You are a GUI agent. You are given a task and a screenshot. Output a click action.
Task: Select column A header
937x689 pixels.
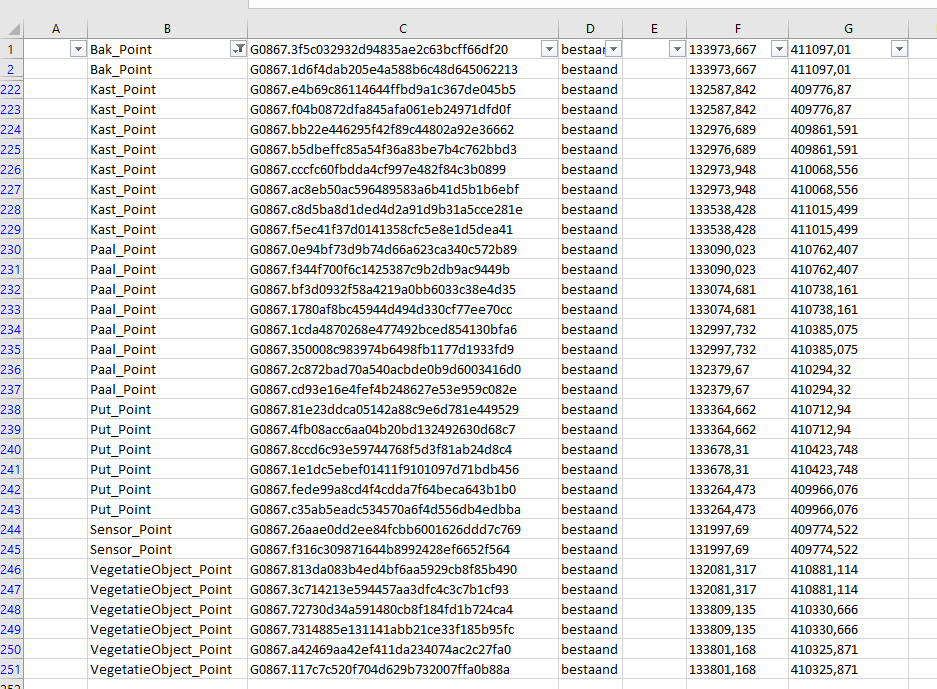pos(56,29)
